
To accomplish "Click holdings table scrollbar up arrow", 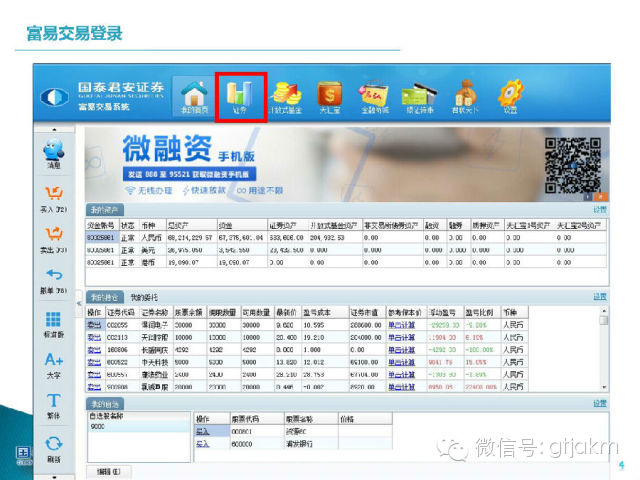I will (604, 311).
